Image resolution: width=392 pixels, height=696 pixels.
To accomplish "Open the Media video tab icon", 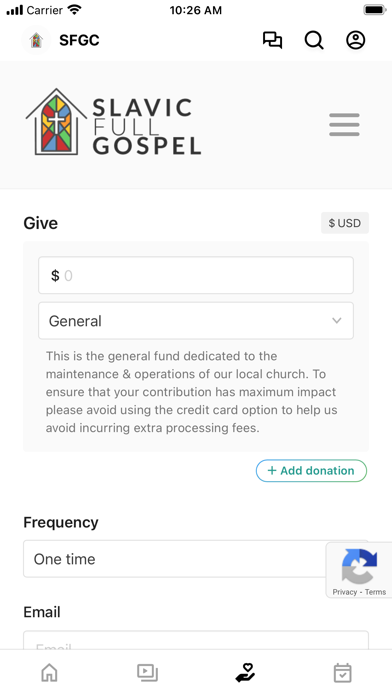I will coord(147,673).
